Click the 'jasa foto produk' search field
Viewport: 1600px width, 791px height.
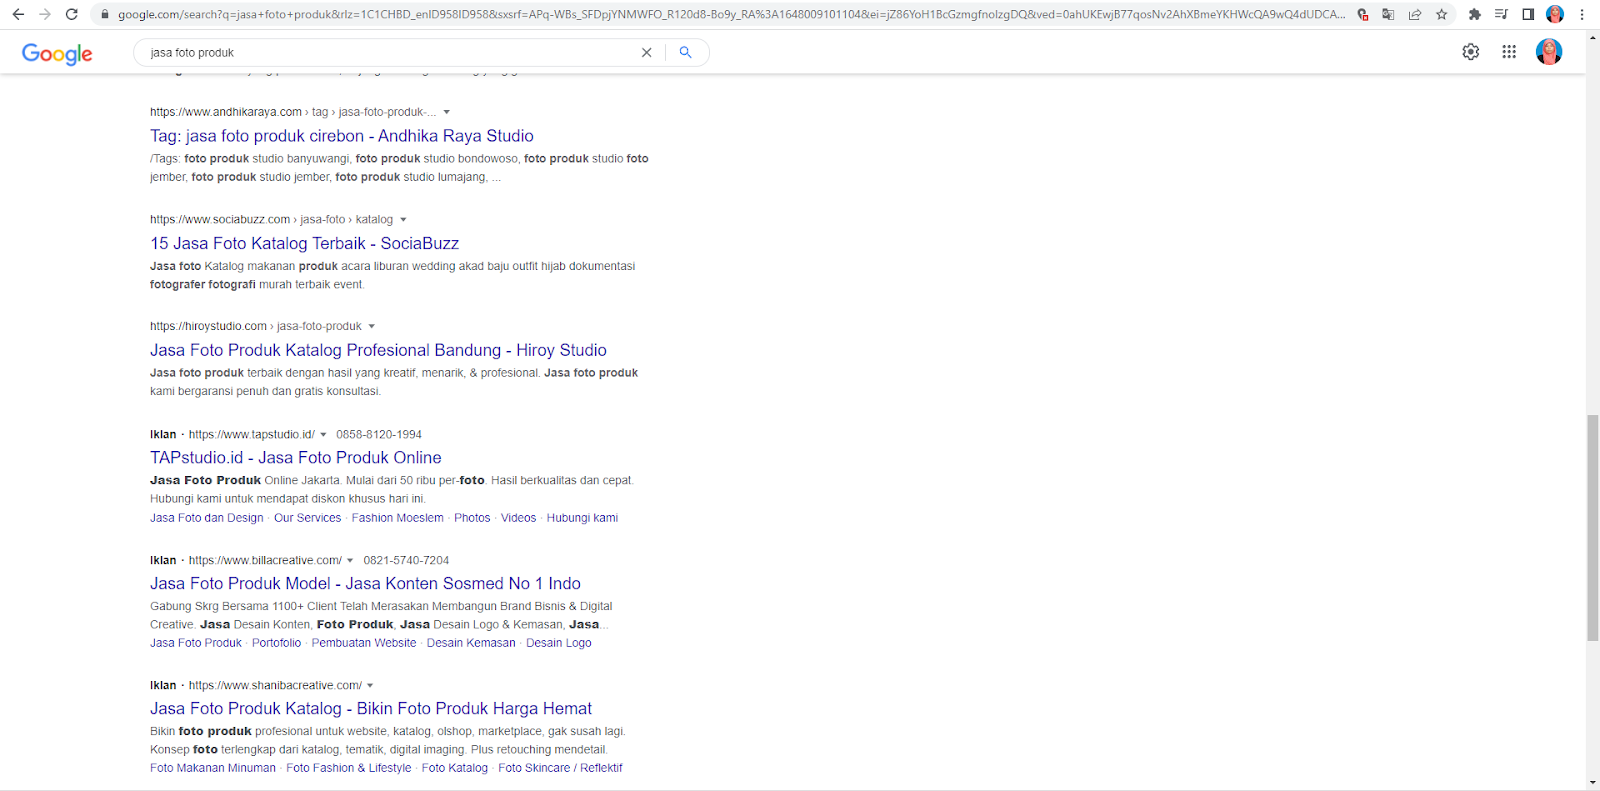pos(390,53)
